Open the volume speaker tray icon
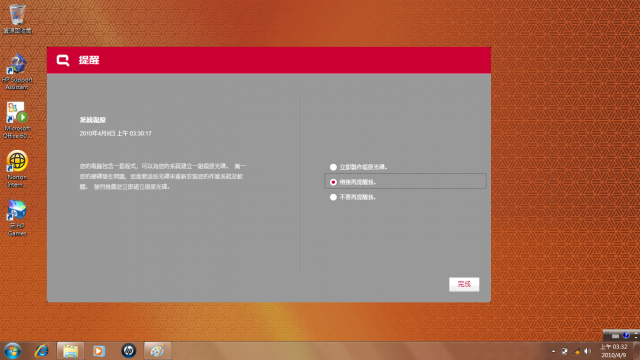 click(x=587, y=351)
